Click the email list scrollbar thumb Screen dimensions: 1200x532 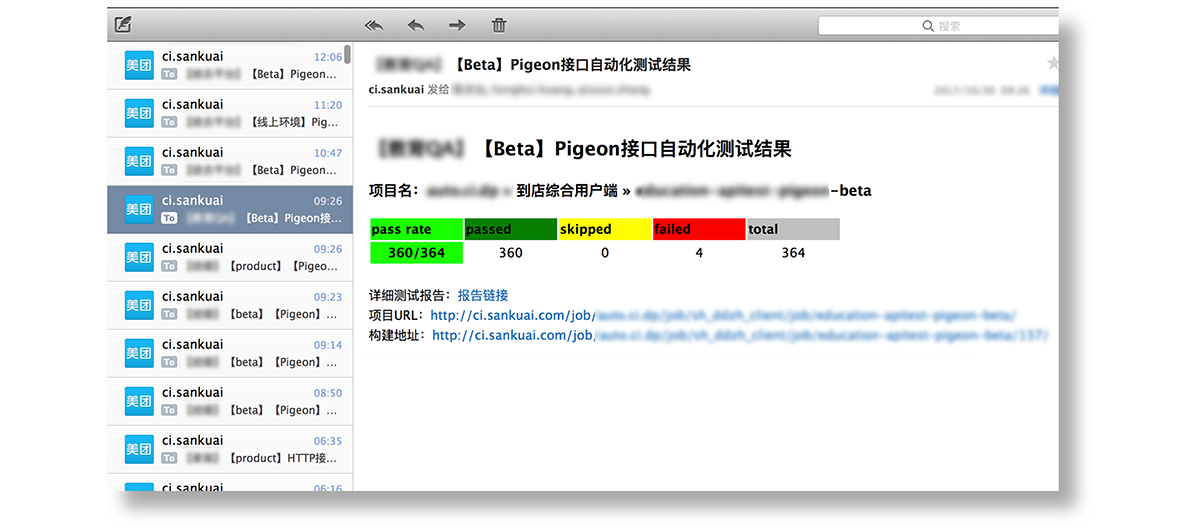[347, 54]
